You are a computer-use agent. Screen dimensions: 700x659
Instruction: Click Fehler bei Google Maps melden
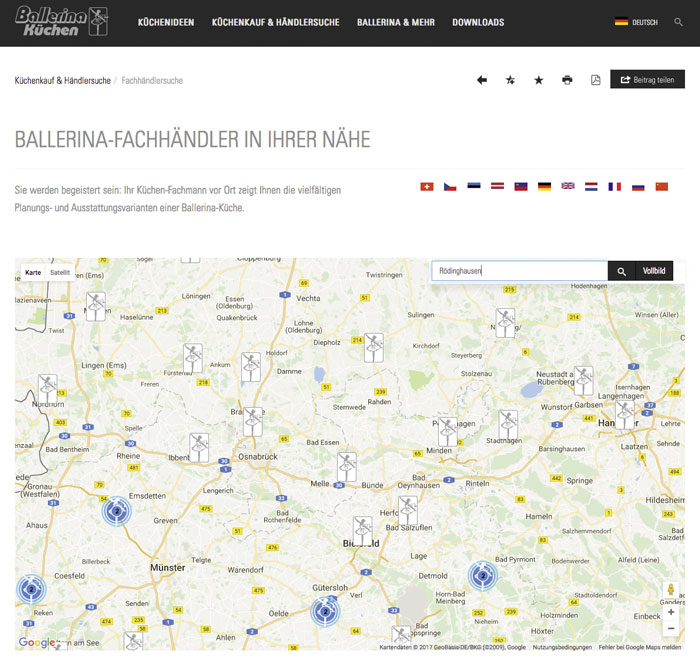640,647
